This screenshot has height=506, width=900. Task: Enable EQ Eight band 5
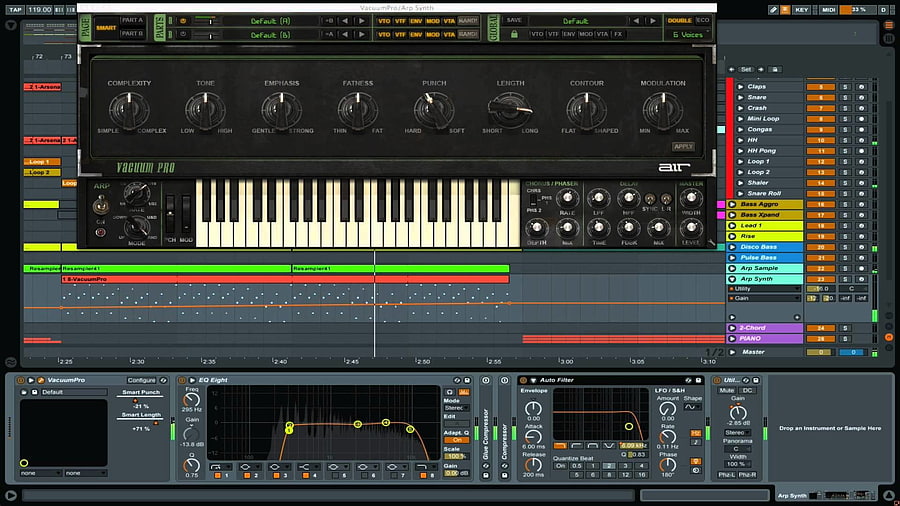[335, 476]
